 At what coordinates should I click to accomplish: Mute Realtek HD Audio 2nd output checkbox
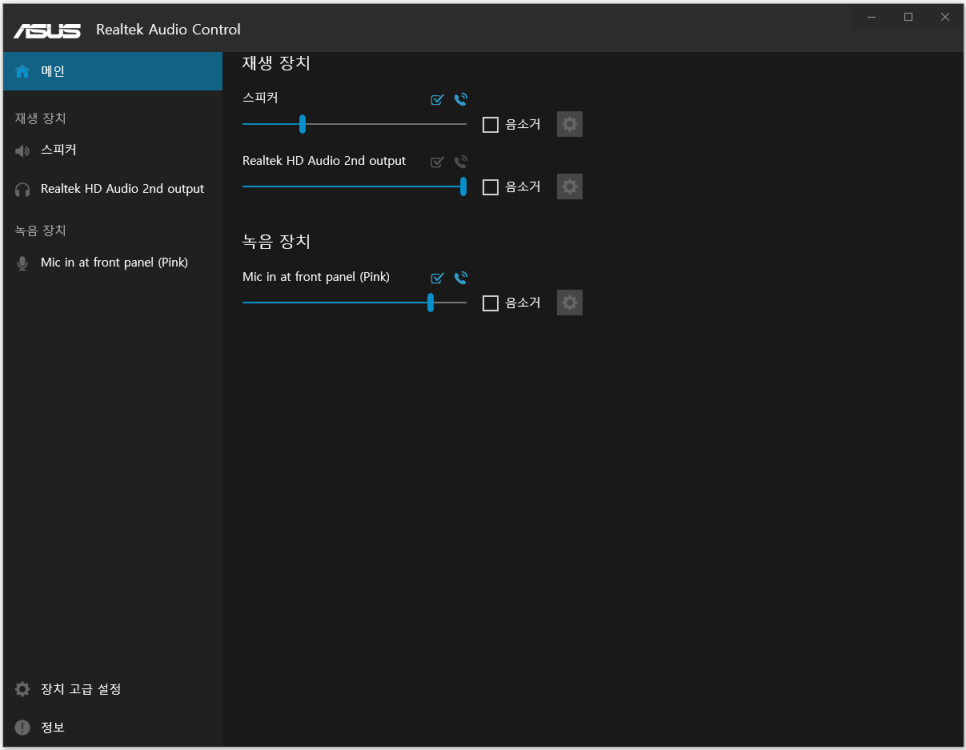pos(490,187)
